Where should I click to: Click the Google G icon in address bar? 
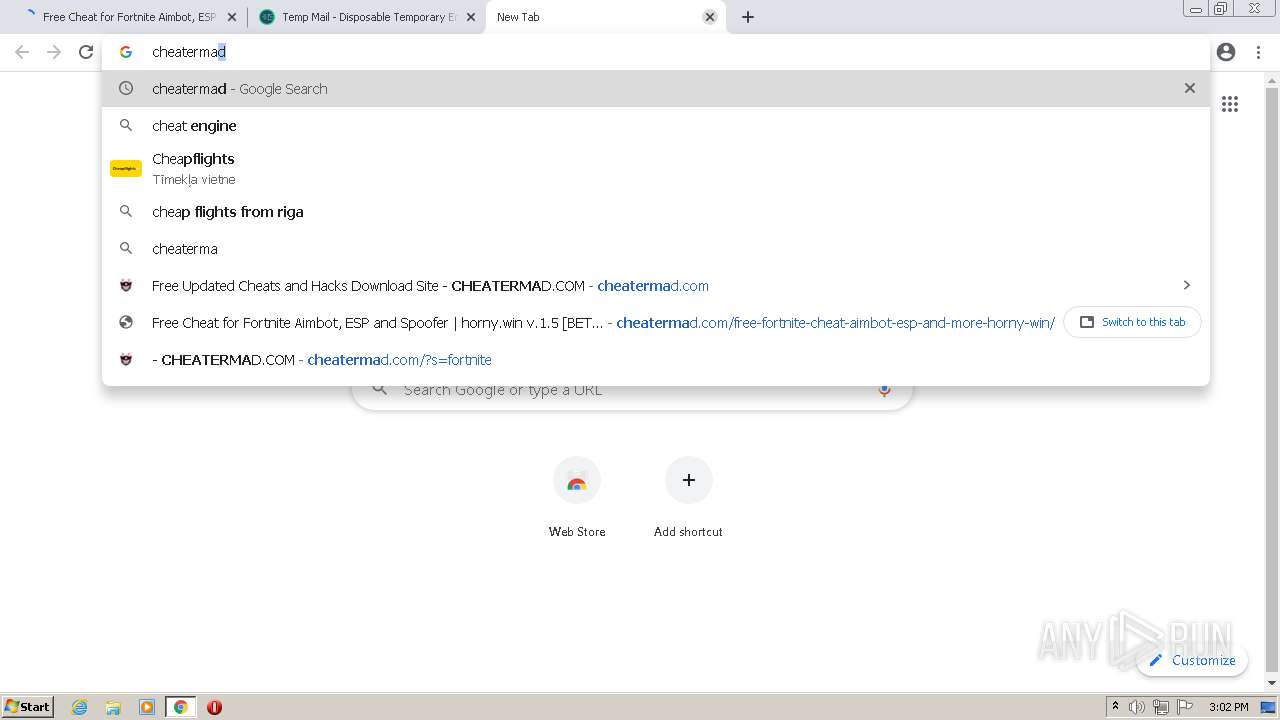pyautogui.click(x=126, y=52)
